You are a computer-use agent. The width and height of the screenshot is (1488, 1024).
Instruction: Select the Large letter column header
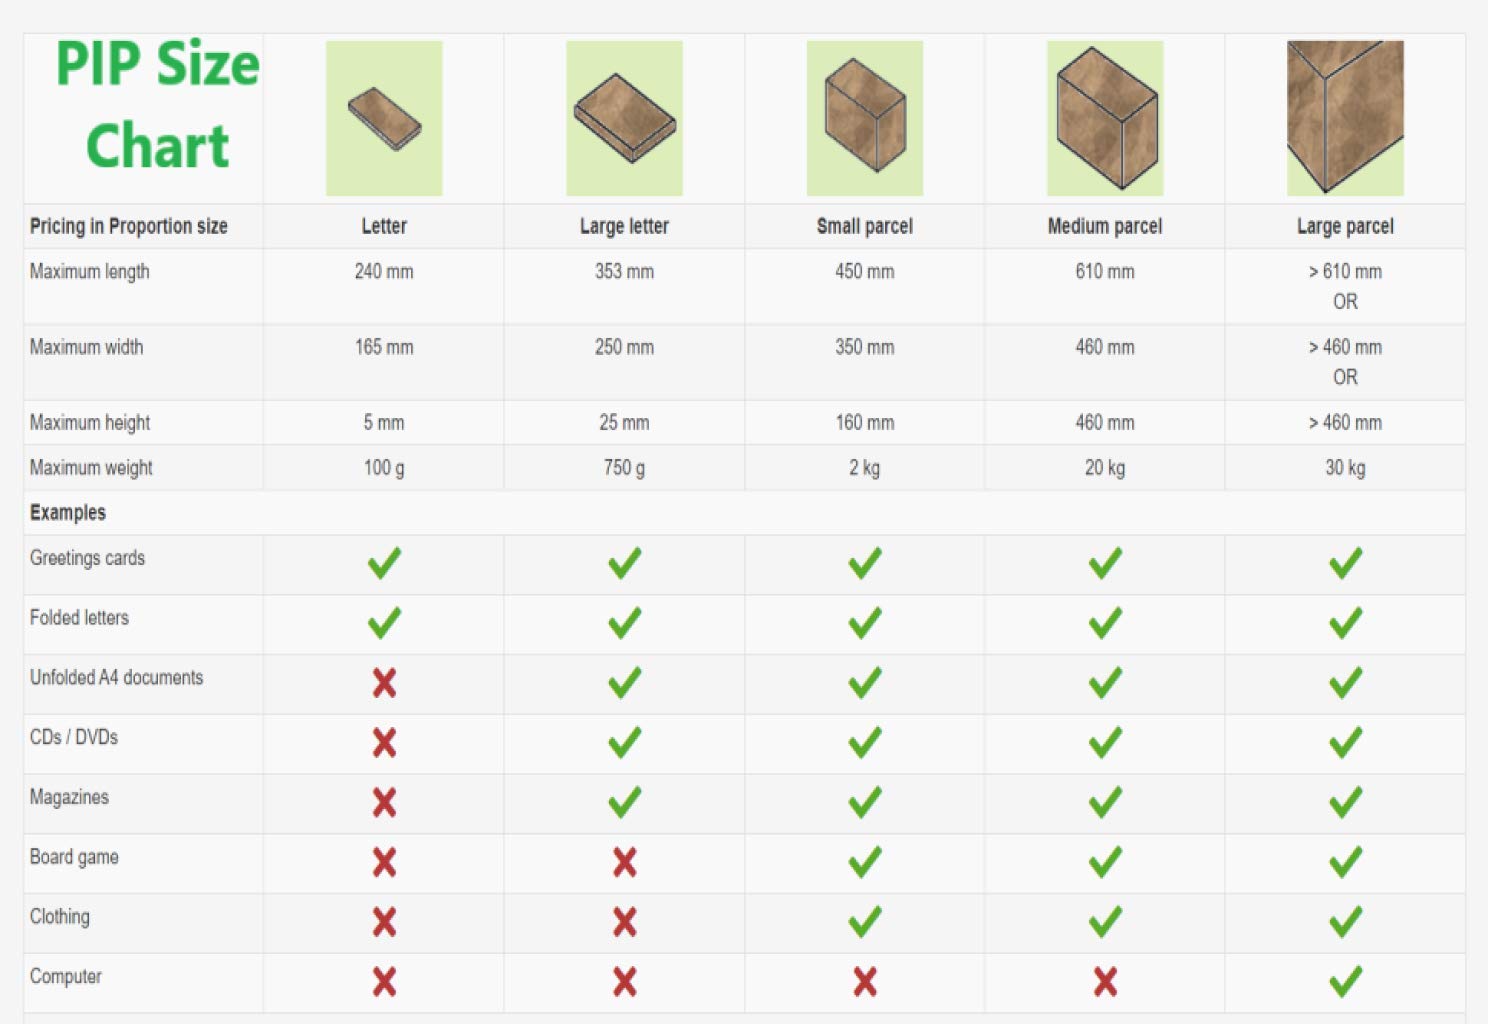[x=624, y=226]
